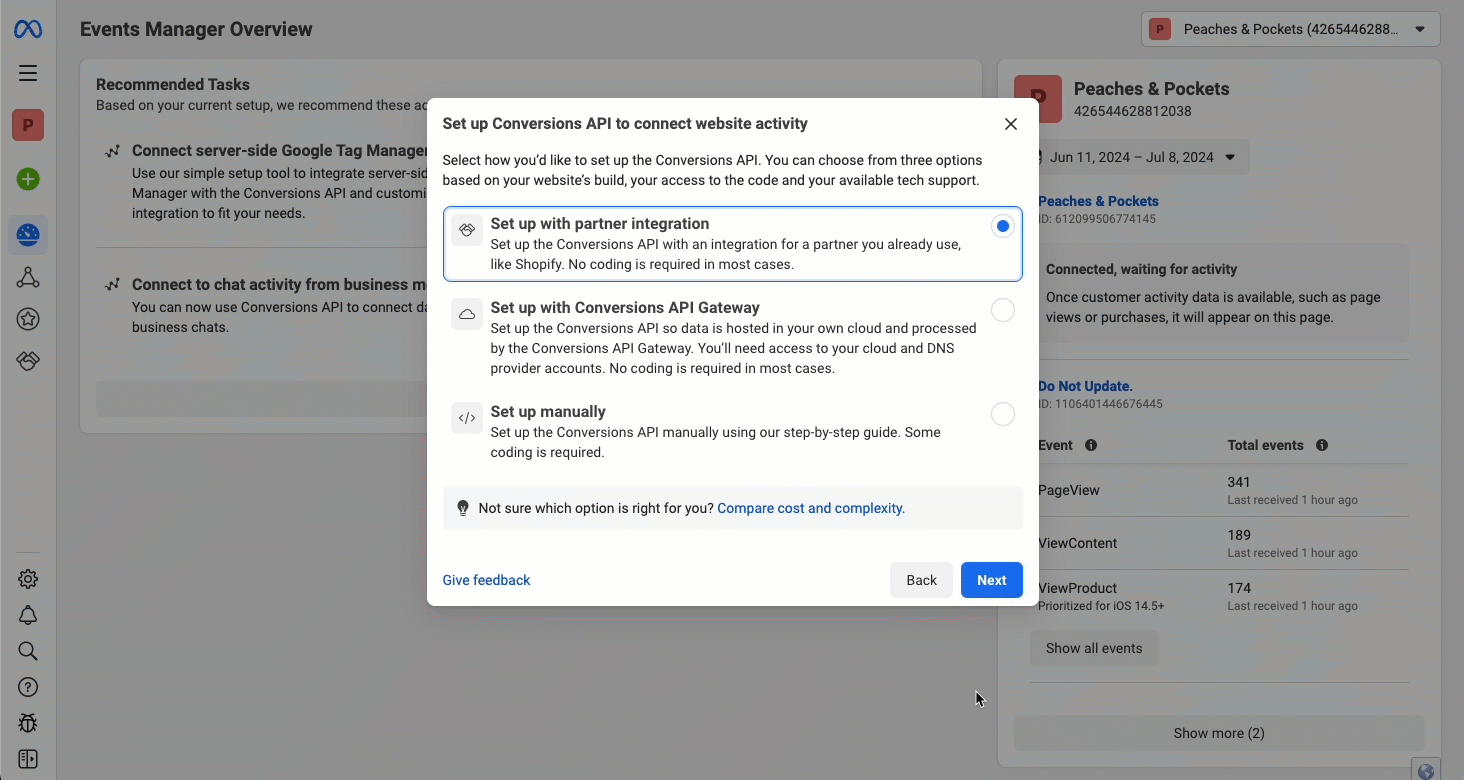Click the bug report icon
The height and width of the screenshot is (780, 1464).
click(x=28, y=723)
